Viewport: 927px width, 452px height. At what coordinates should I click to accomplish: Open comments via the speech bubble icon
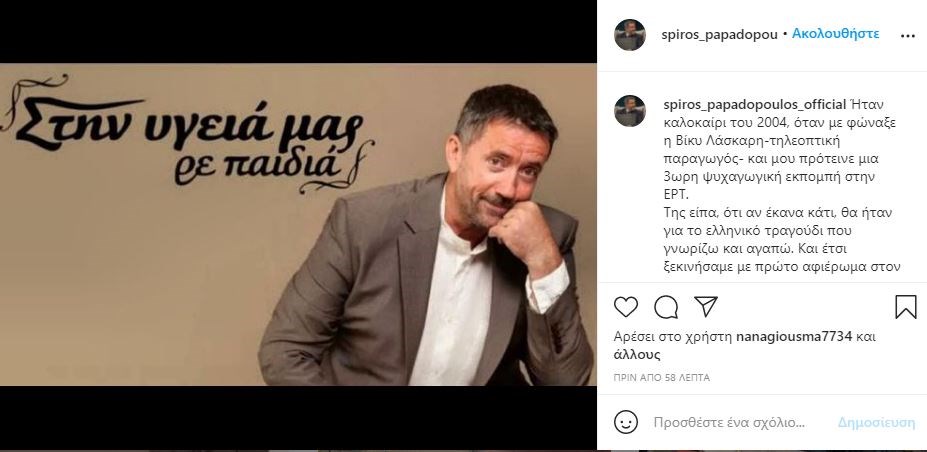(x=666, y=307)
